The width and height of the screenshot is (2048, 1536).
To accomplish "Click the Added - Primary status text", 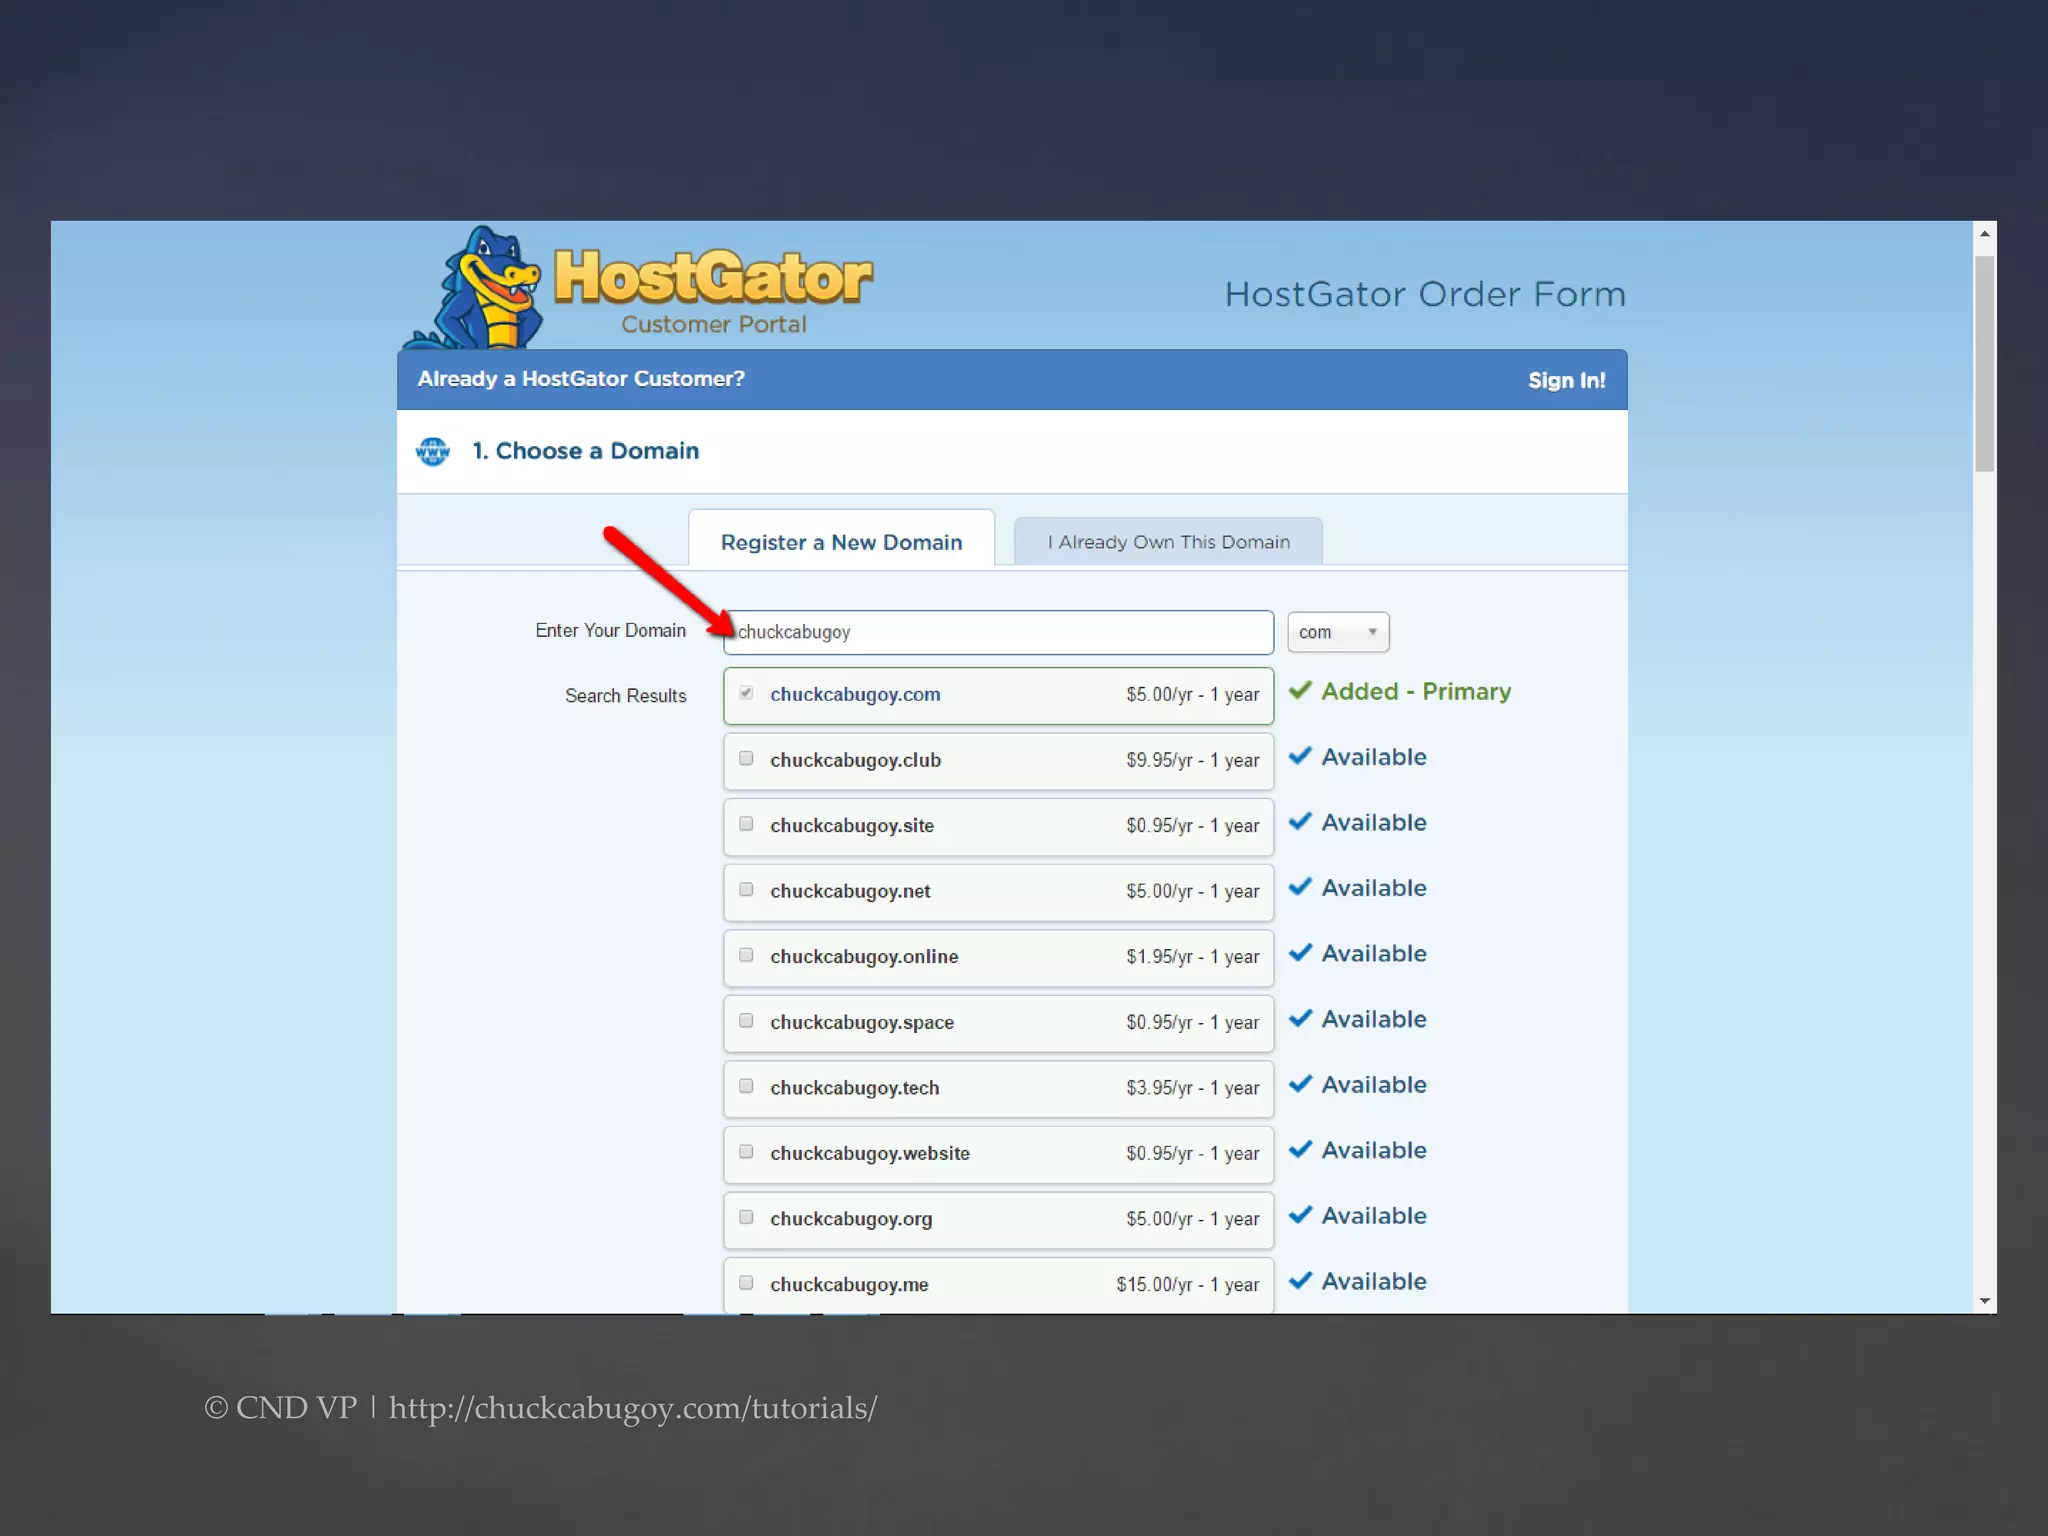I will point(1416,691).
